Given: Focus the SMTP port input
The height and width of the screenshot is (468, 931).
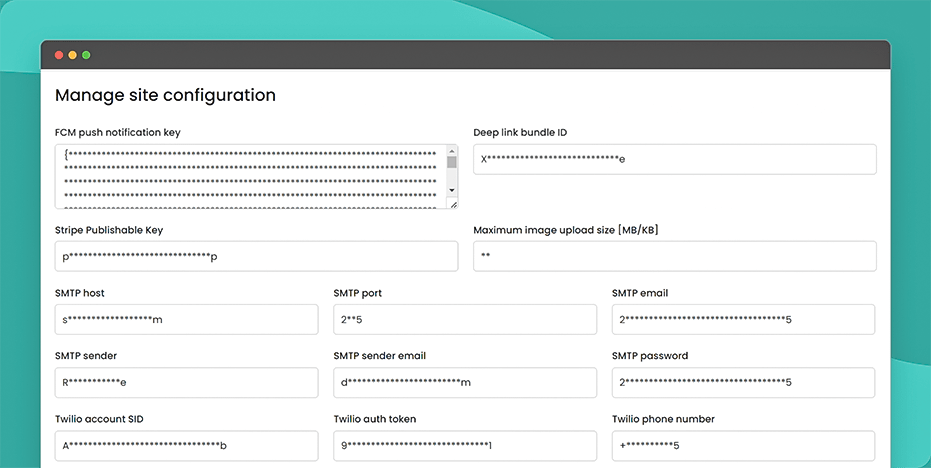Looking at the screenshot, I should click(465, 320).
